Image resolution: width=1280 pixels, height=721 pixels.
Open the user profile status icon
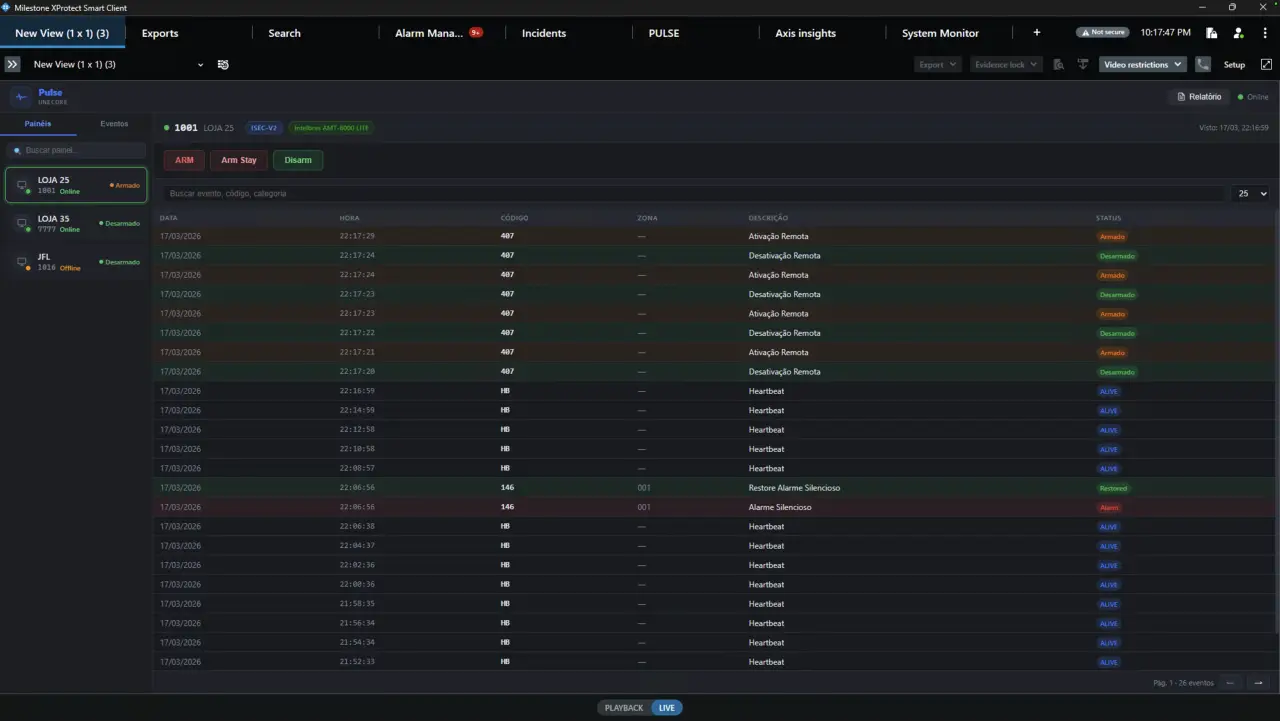pyautogui.click(x=1238, y=33)
